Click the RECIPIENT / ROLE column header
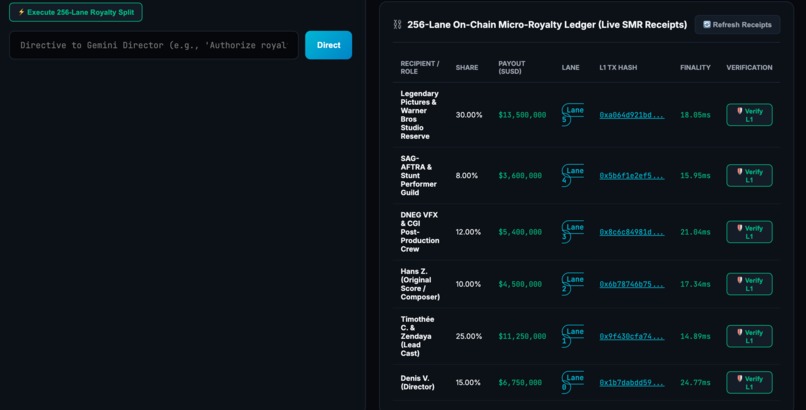 (419, 67)
